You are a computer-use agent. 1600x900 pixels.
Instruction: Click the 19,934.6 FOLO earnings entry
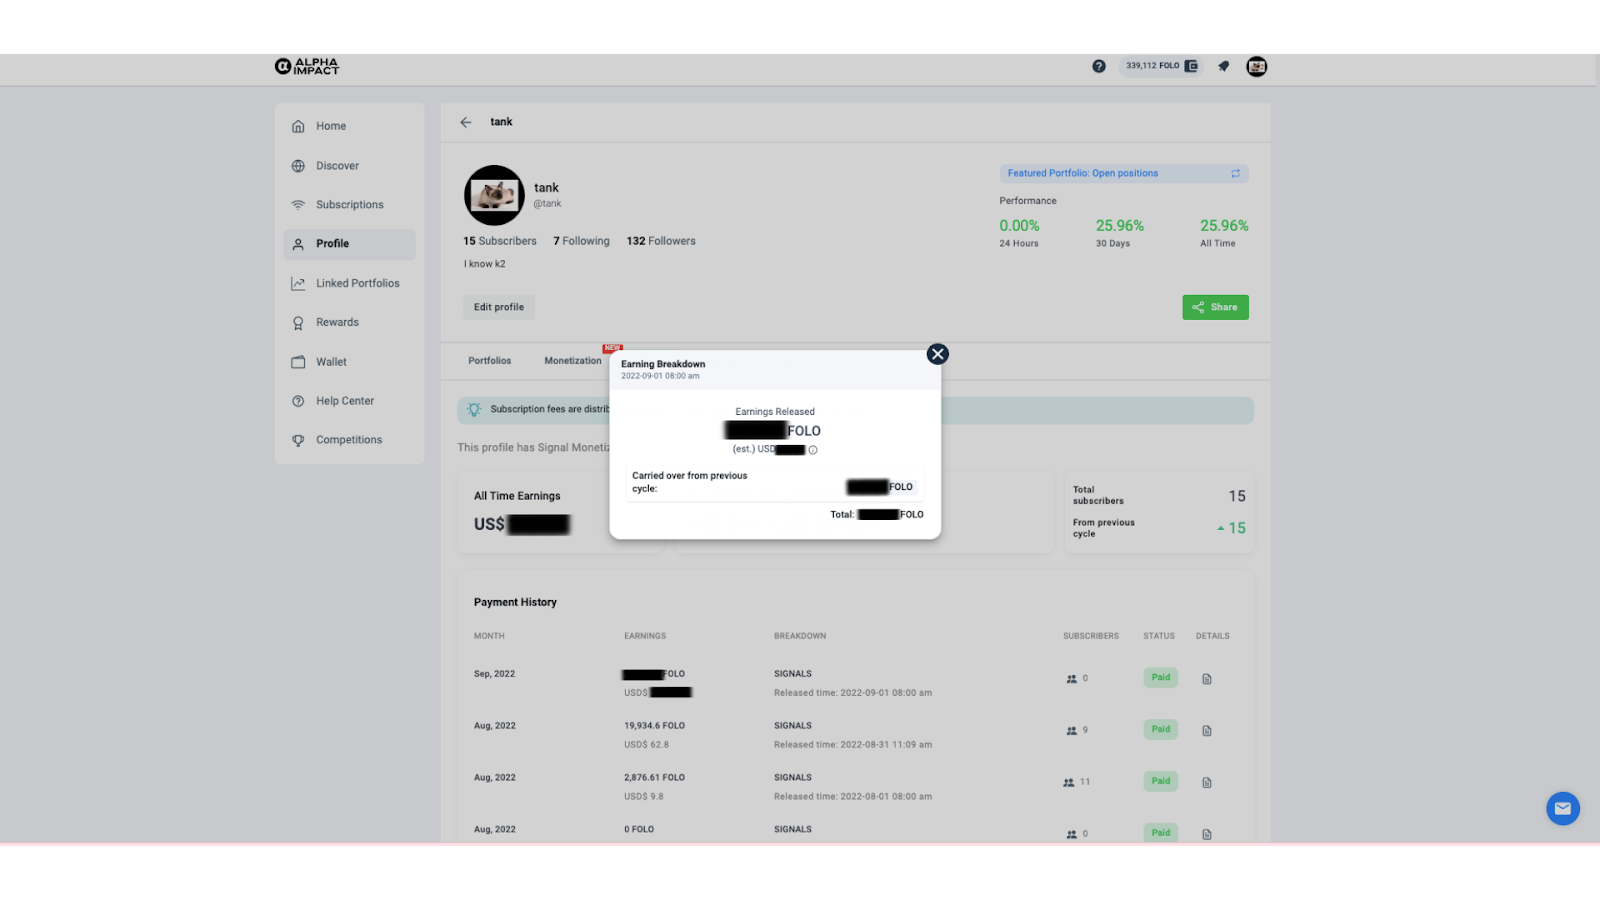point(654,726)
